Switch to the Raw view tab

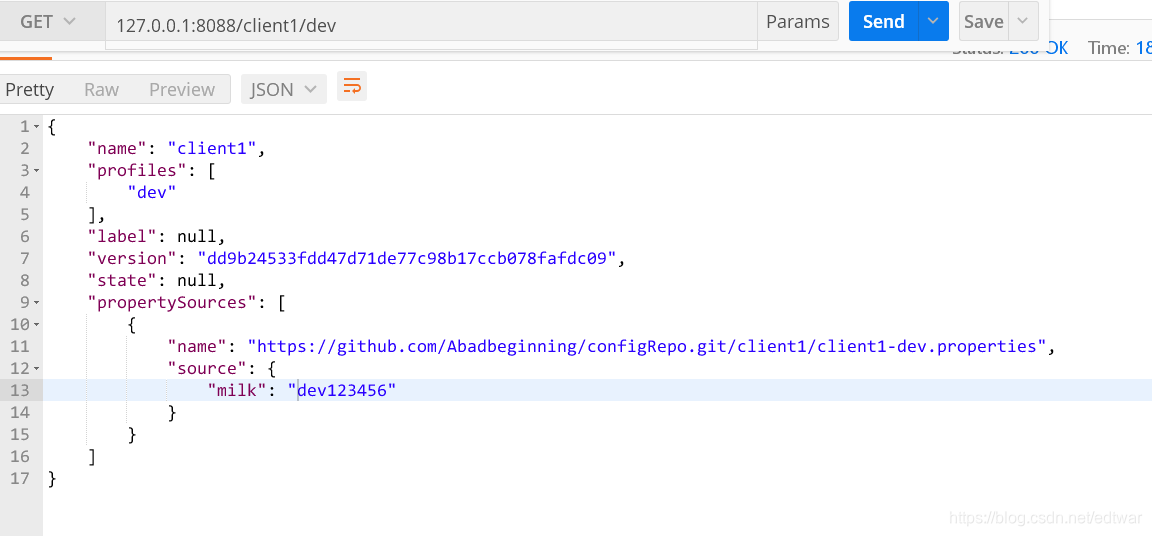coord(101,90)
